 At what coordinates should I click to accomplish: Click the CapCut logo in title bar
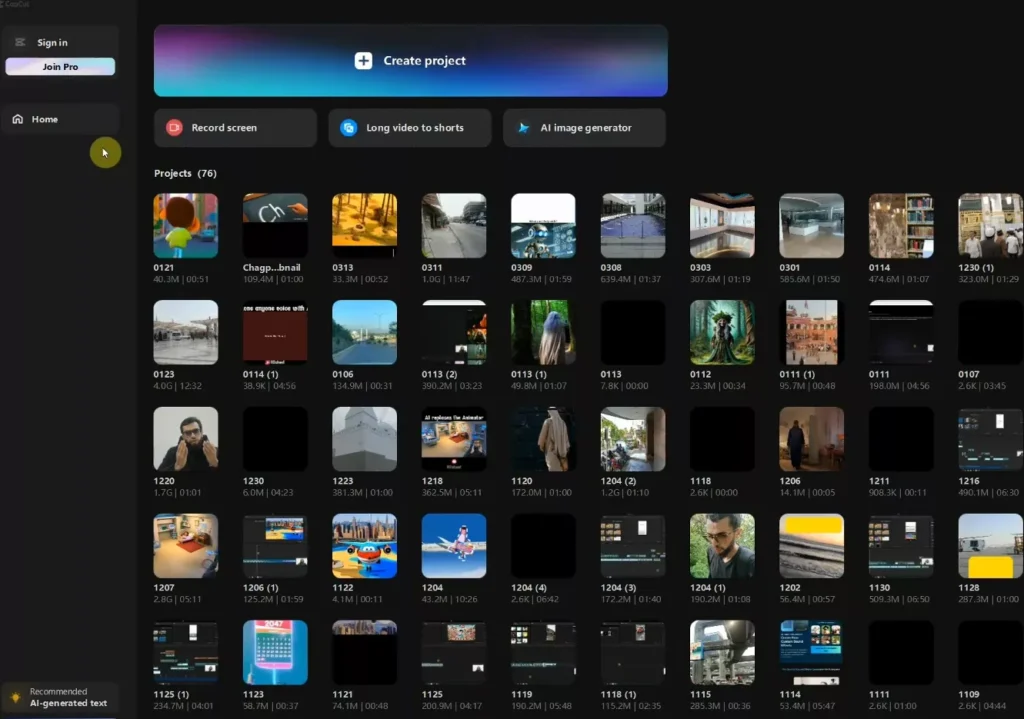click(x=15, y=4)
